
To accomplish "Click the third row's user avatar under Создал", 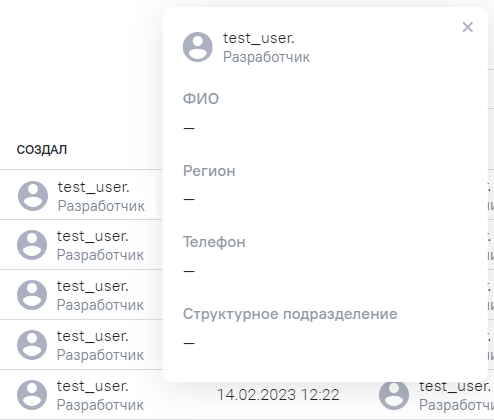I will (x=32, y=295).
